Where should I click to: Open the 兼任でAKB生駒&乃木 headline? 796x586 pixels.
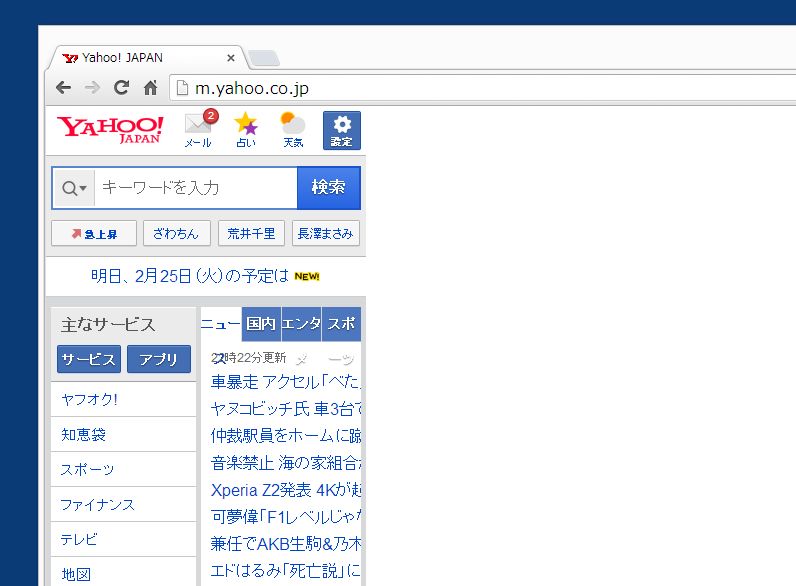point(285,544)
